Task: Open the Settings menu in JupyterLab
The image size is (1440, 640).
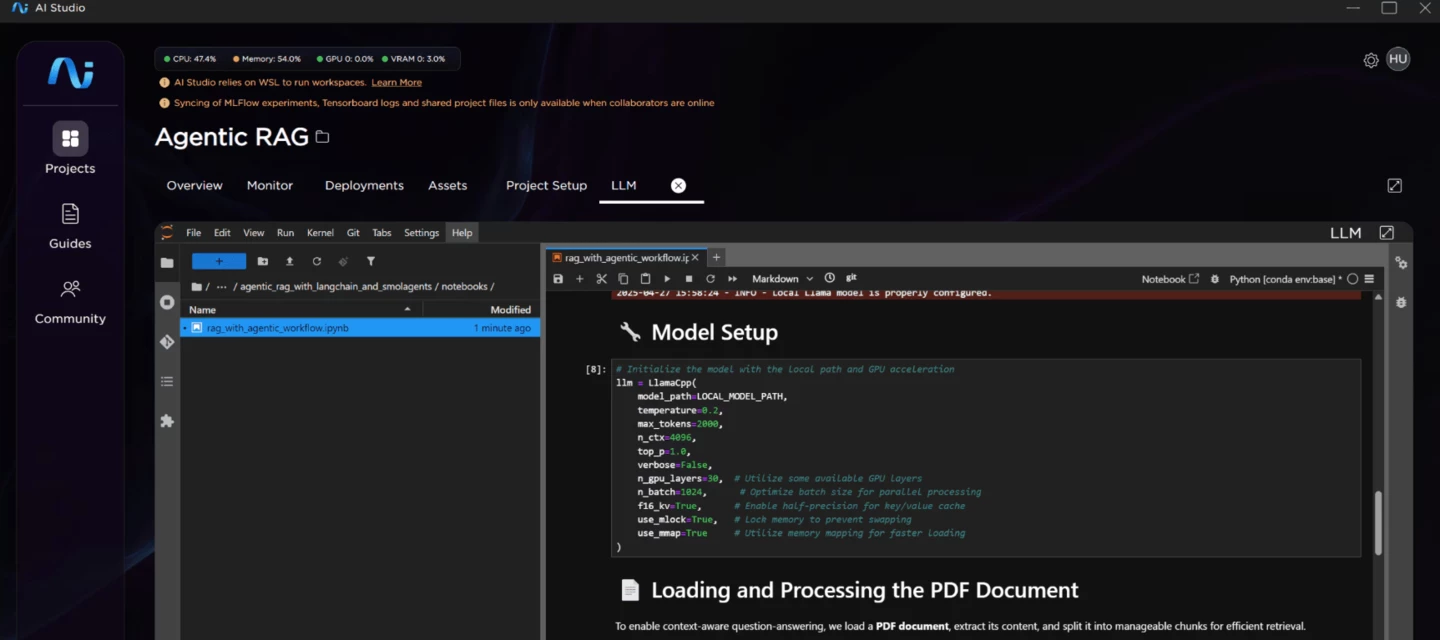Action: point(421,233)
